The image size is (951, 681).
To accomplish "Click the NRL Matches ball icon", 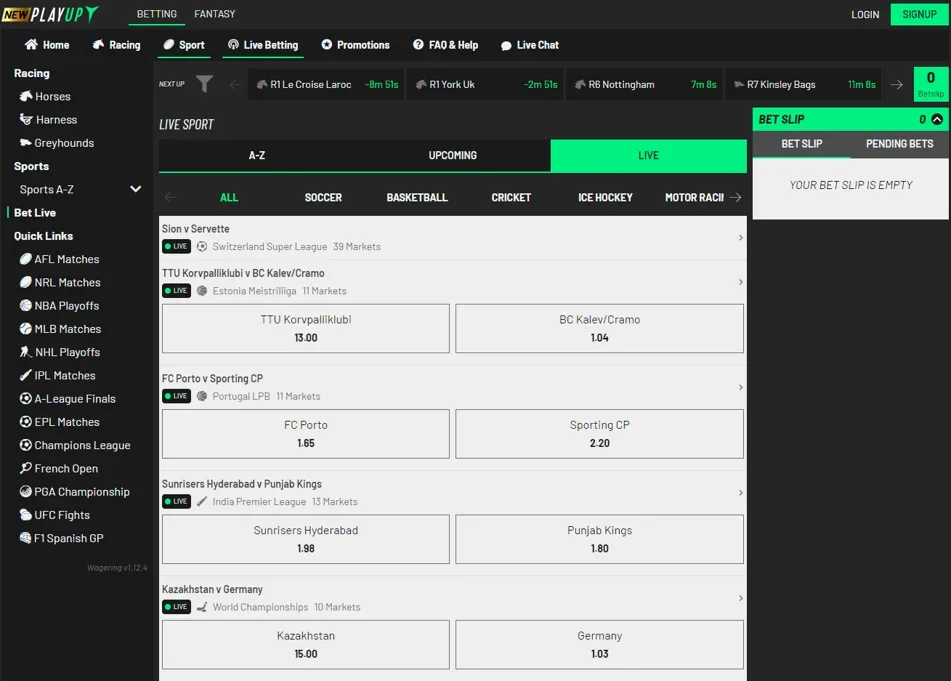I will pyautogui.click(x=25, y=282).
